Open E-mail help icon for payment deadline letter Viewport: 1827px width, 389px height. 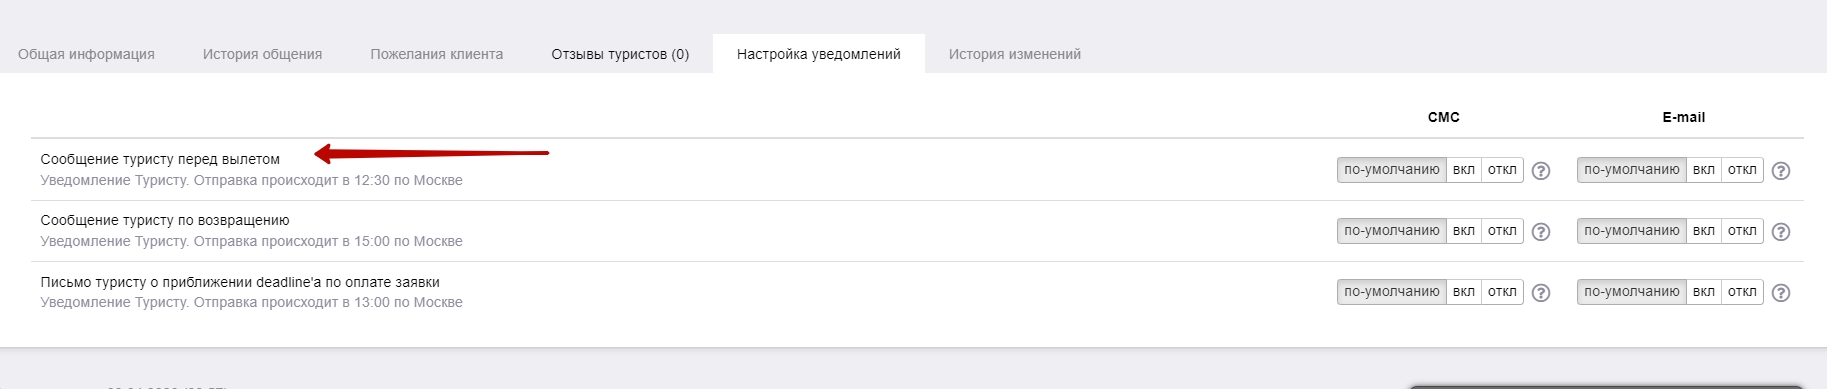[1781, 293]
